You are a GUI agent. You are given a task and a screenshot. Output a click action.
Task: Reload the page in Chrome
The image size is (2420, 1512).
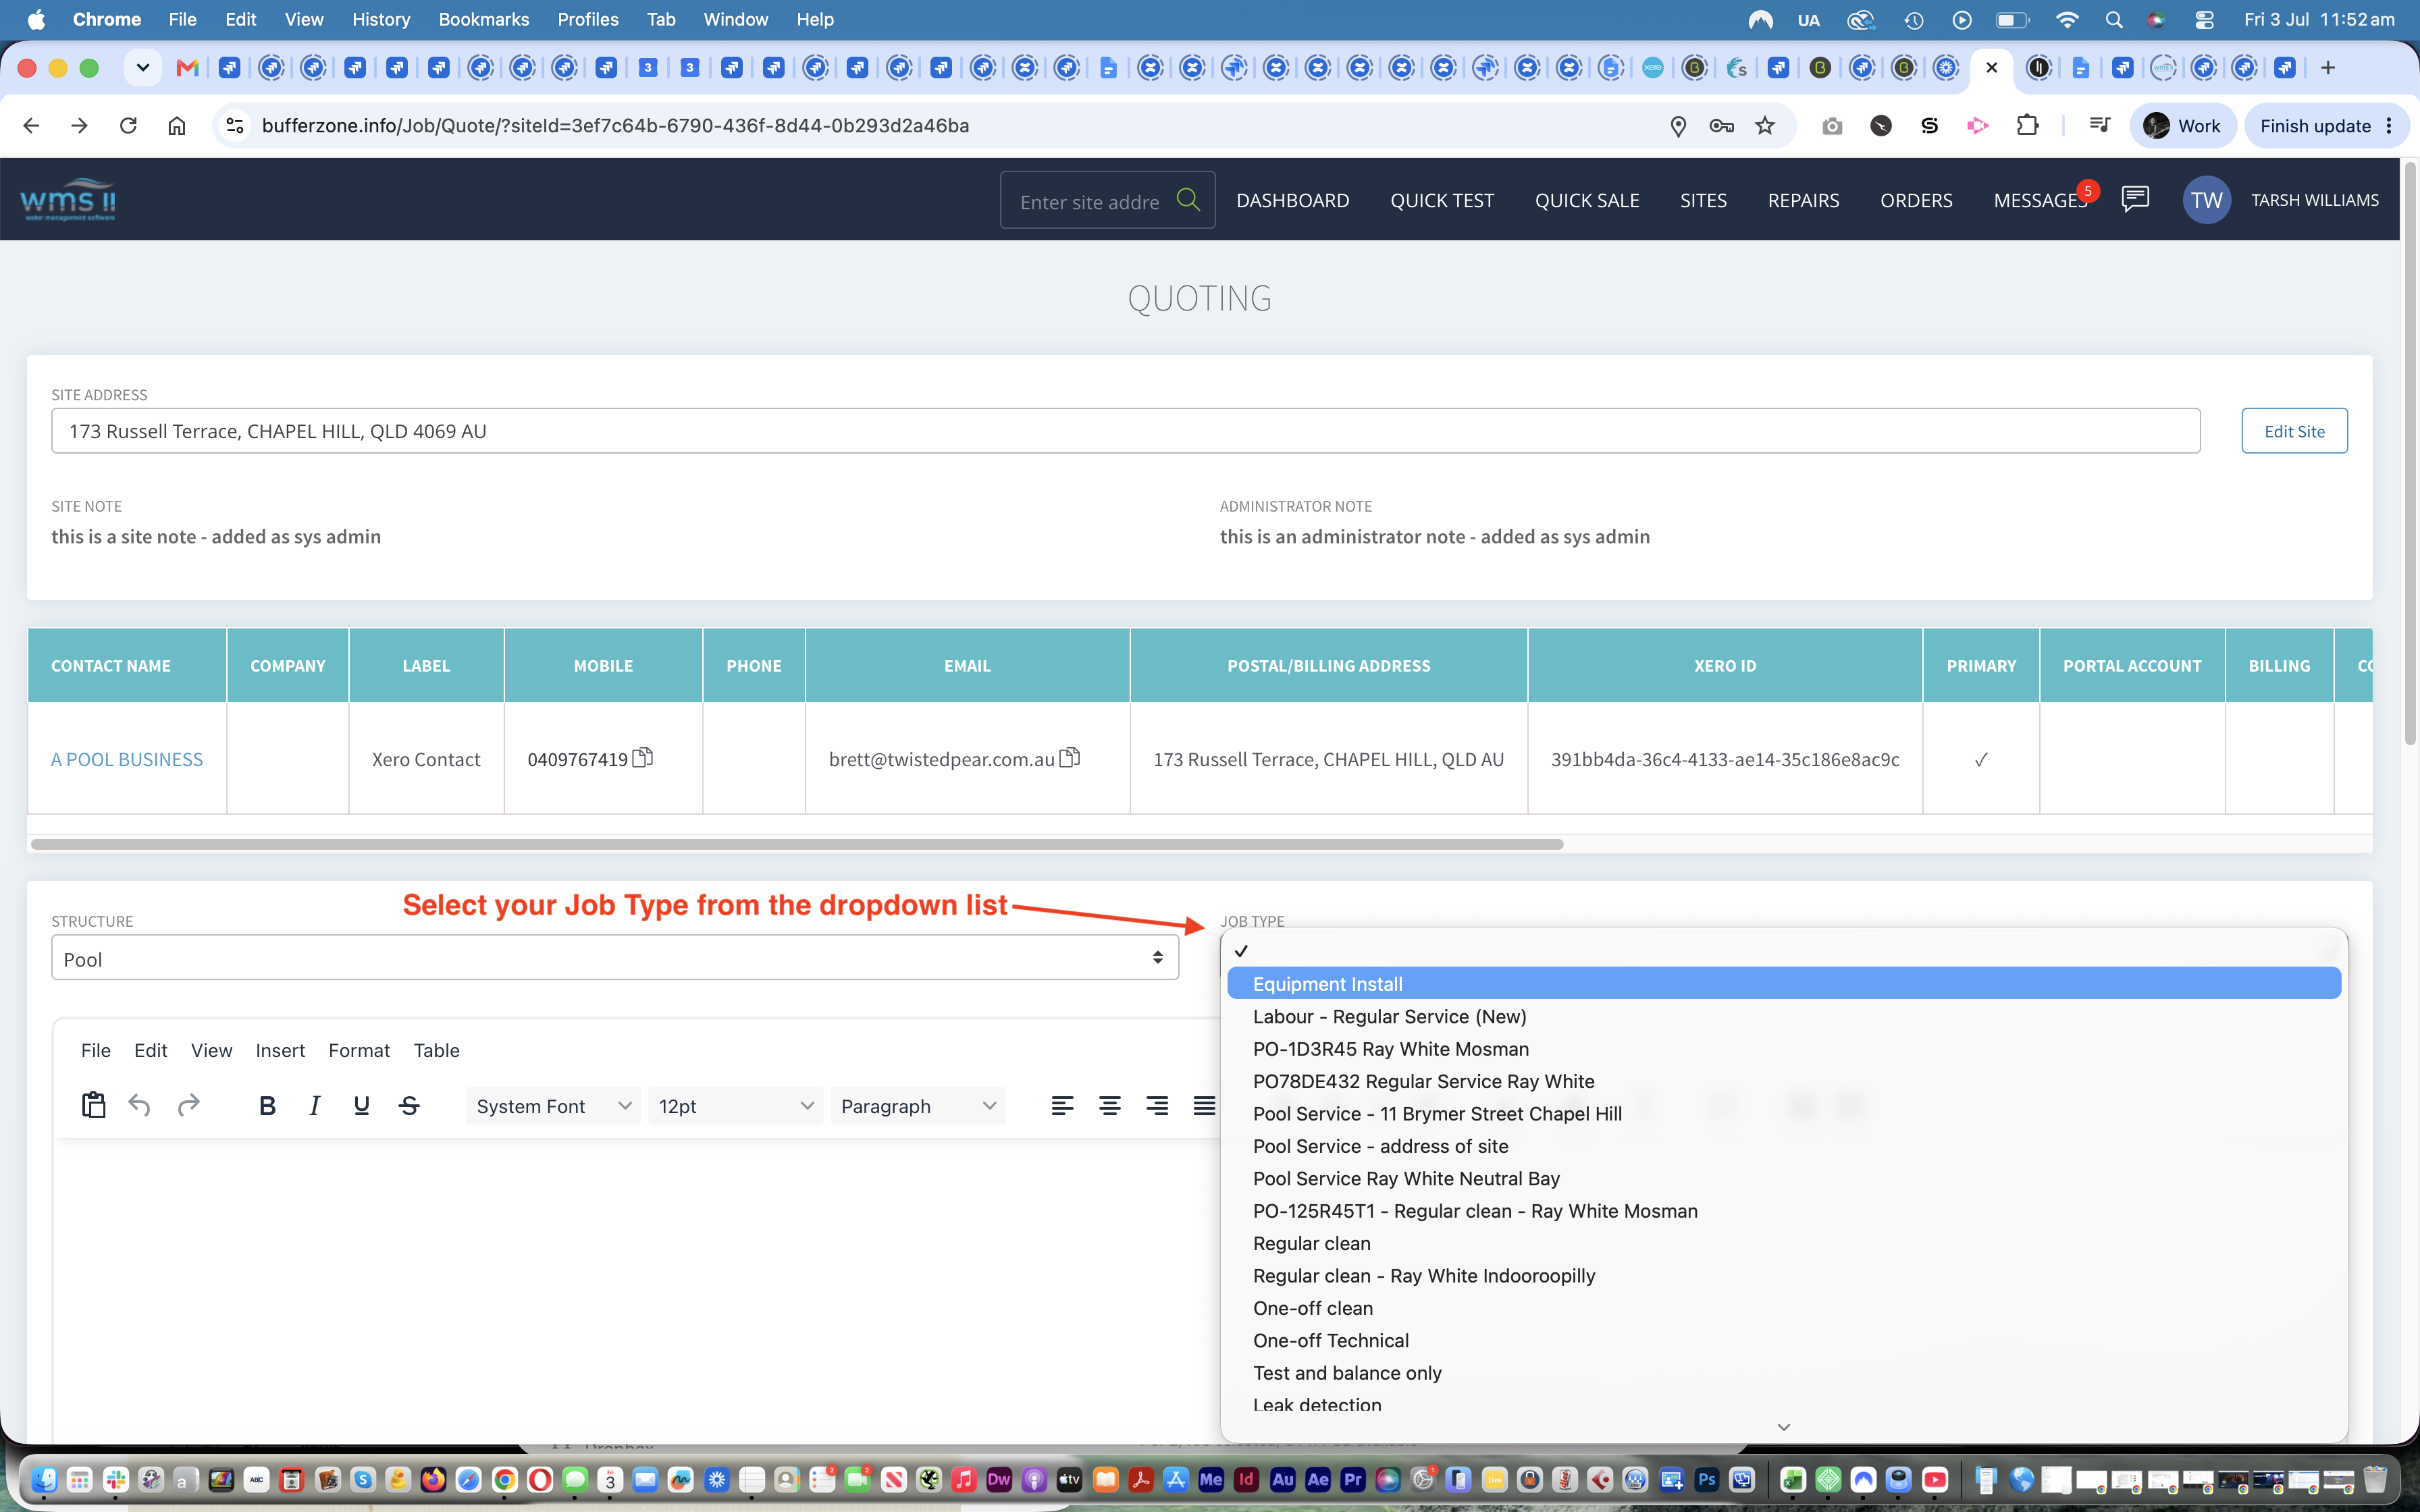pyautogui.click(x=128, y=125)
